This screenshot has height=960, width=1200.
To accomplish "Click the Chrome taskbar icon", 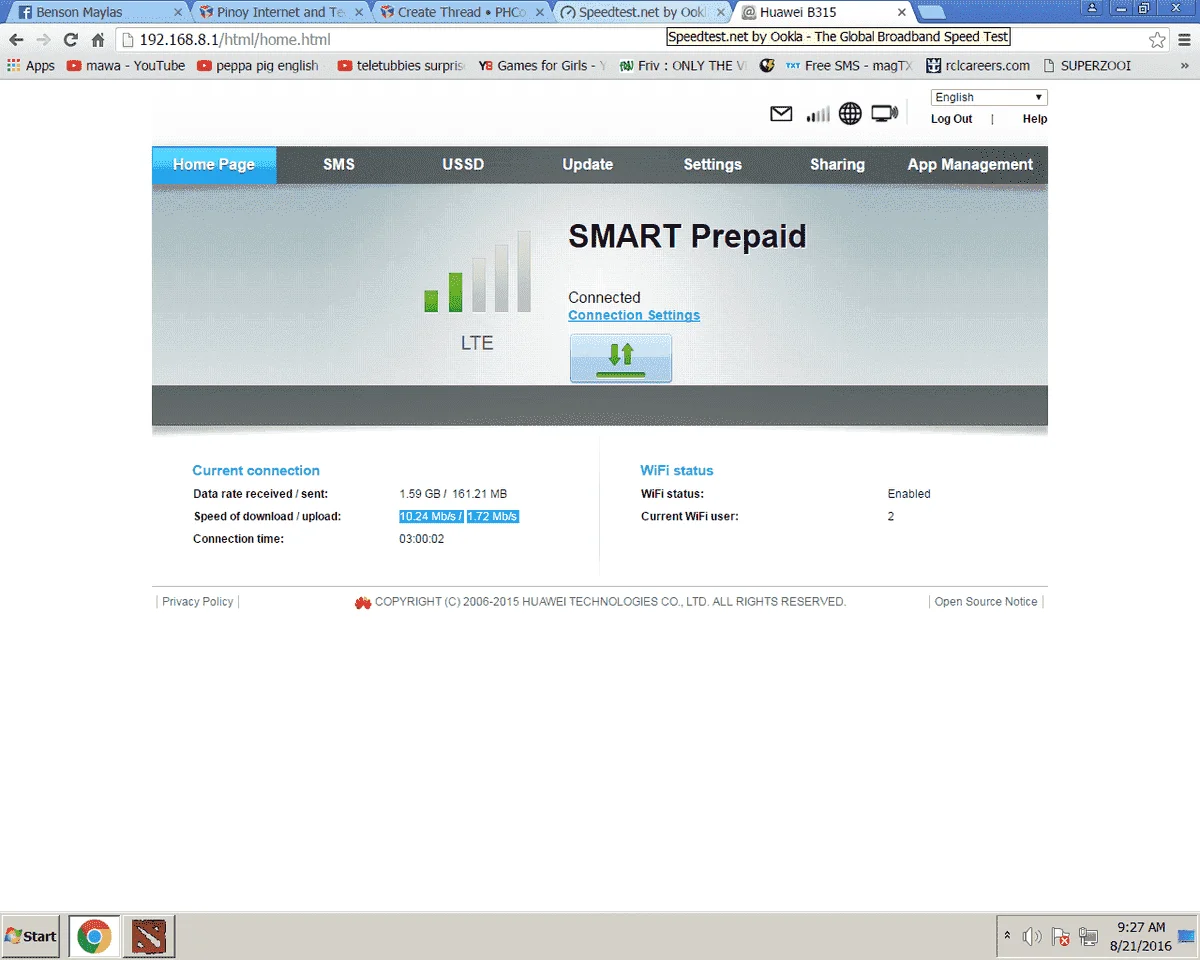I will point(95,937).
